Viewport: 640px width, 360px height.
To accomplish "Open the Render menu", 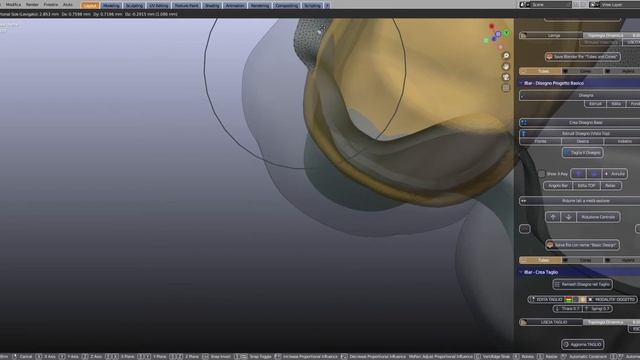I will pyautogui.click(x=32, y=5).
